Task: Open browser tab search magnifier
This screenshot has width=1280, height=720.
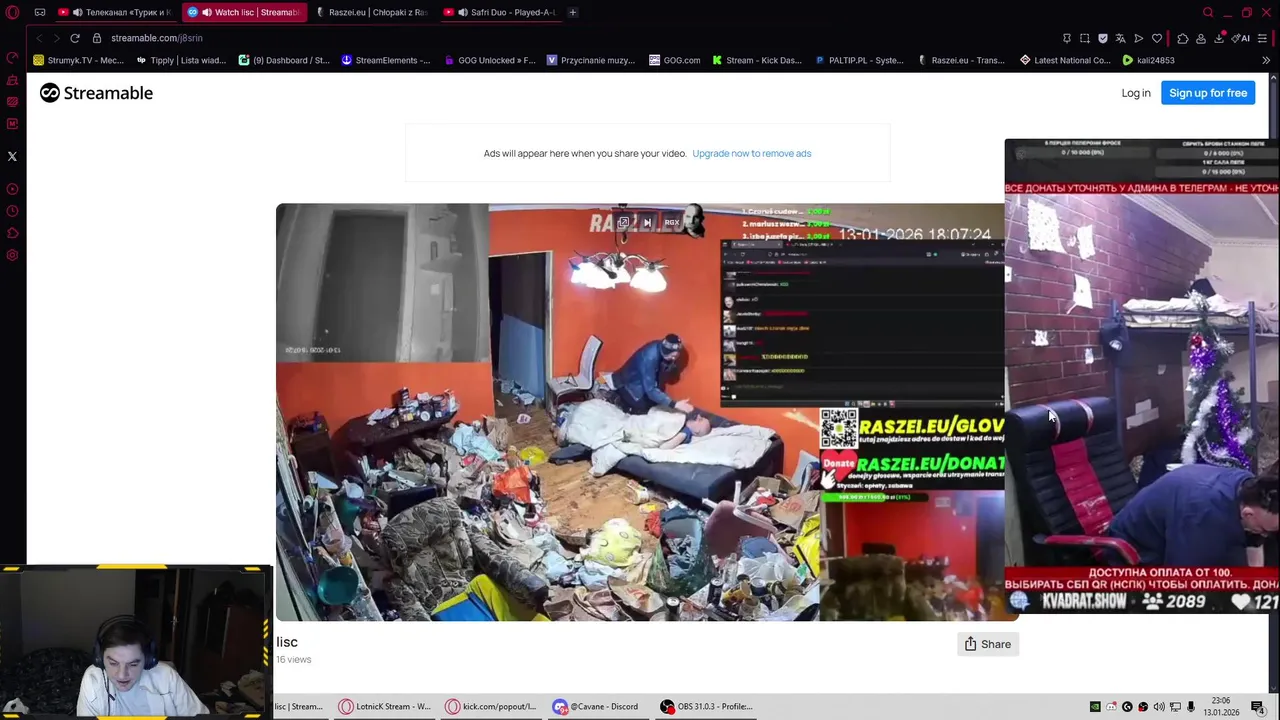Action: click(1208, 12)
